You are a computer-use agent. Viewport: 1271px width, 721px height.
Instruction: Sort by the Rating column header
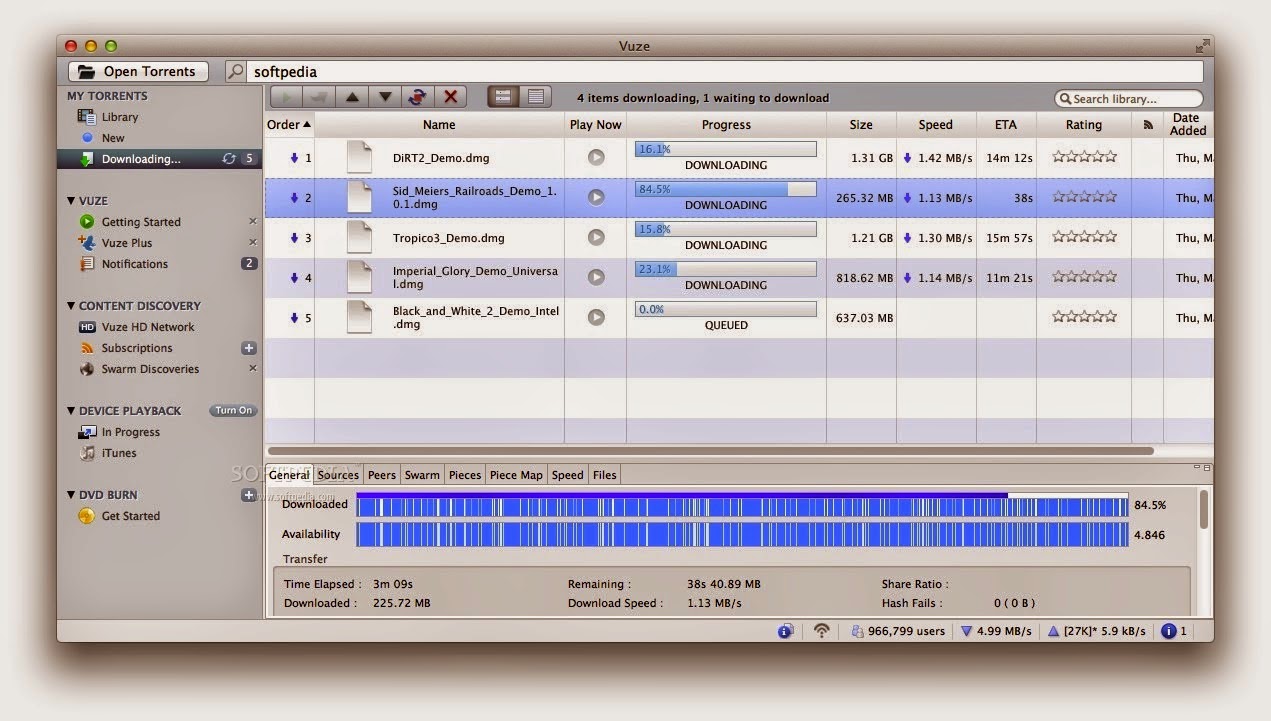click(1084, 125)
